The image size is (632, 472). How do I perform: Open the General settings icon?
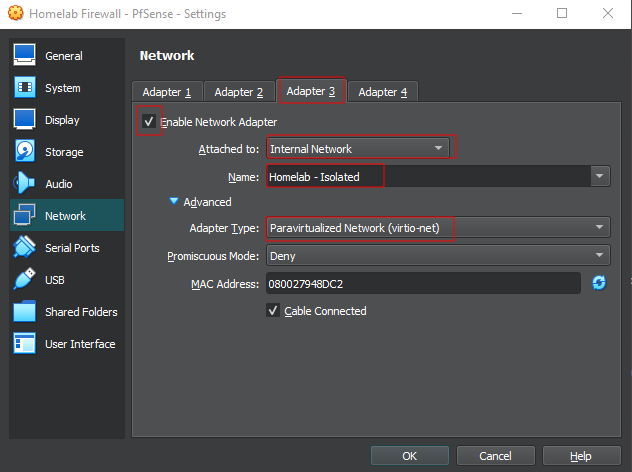coord(24,55)
